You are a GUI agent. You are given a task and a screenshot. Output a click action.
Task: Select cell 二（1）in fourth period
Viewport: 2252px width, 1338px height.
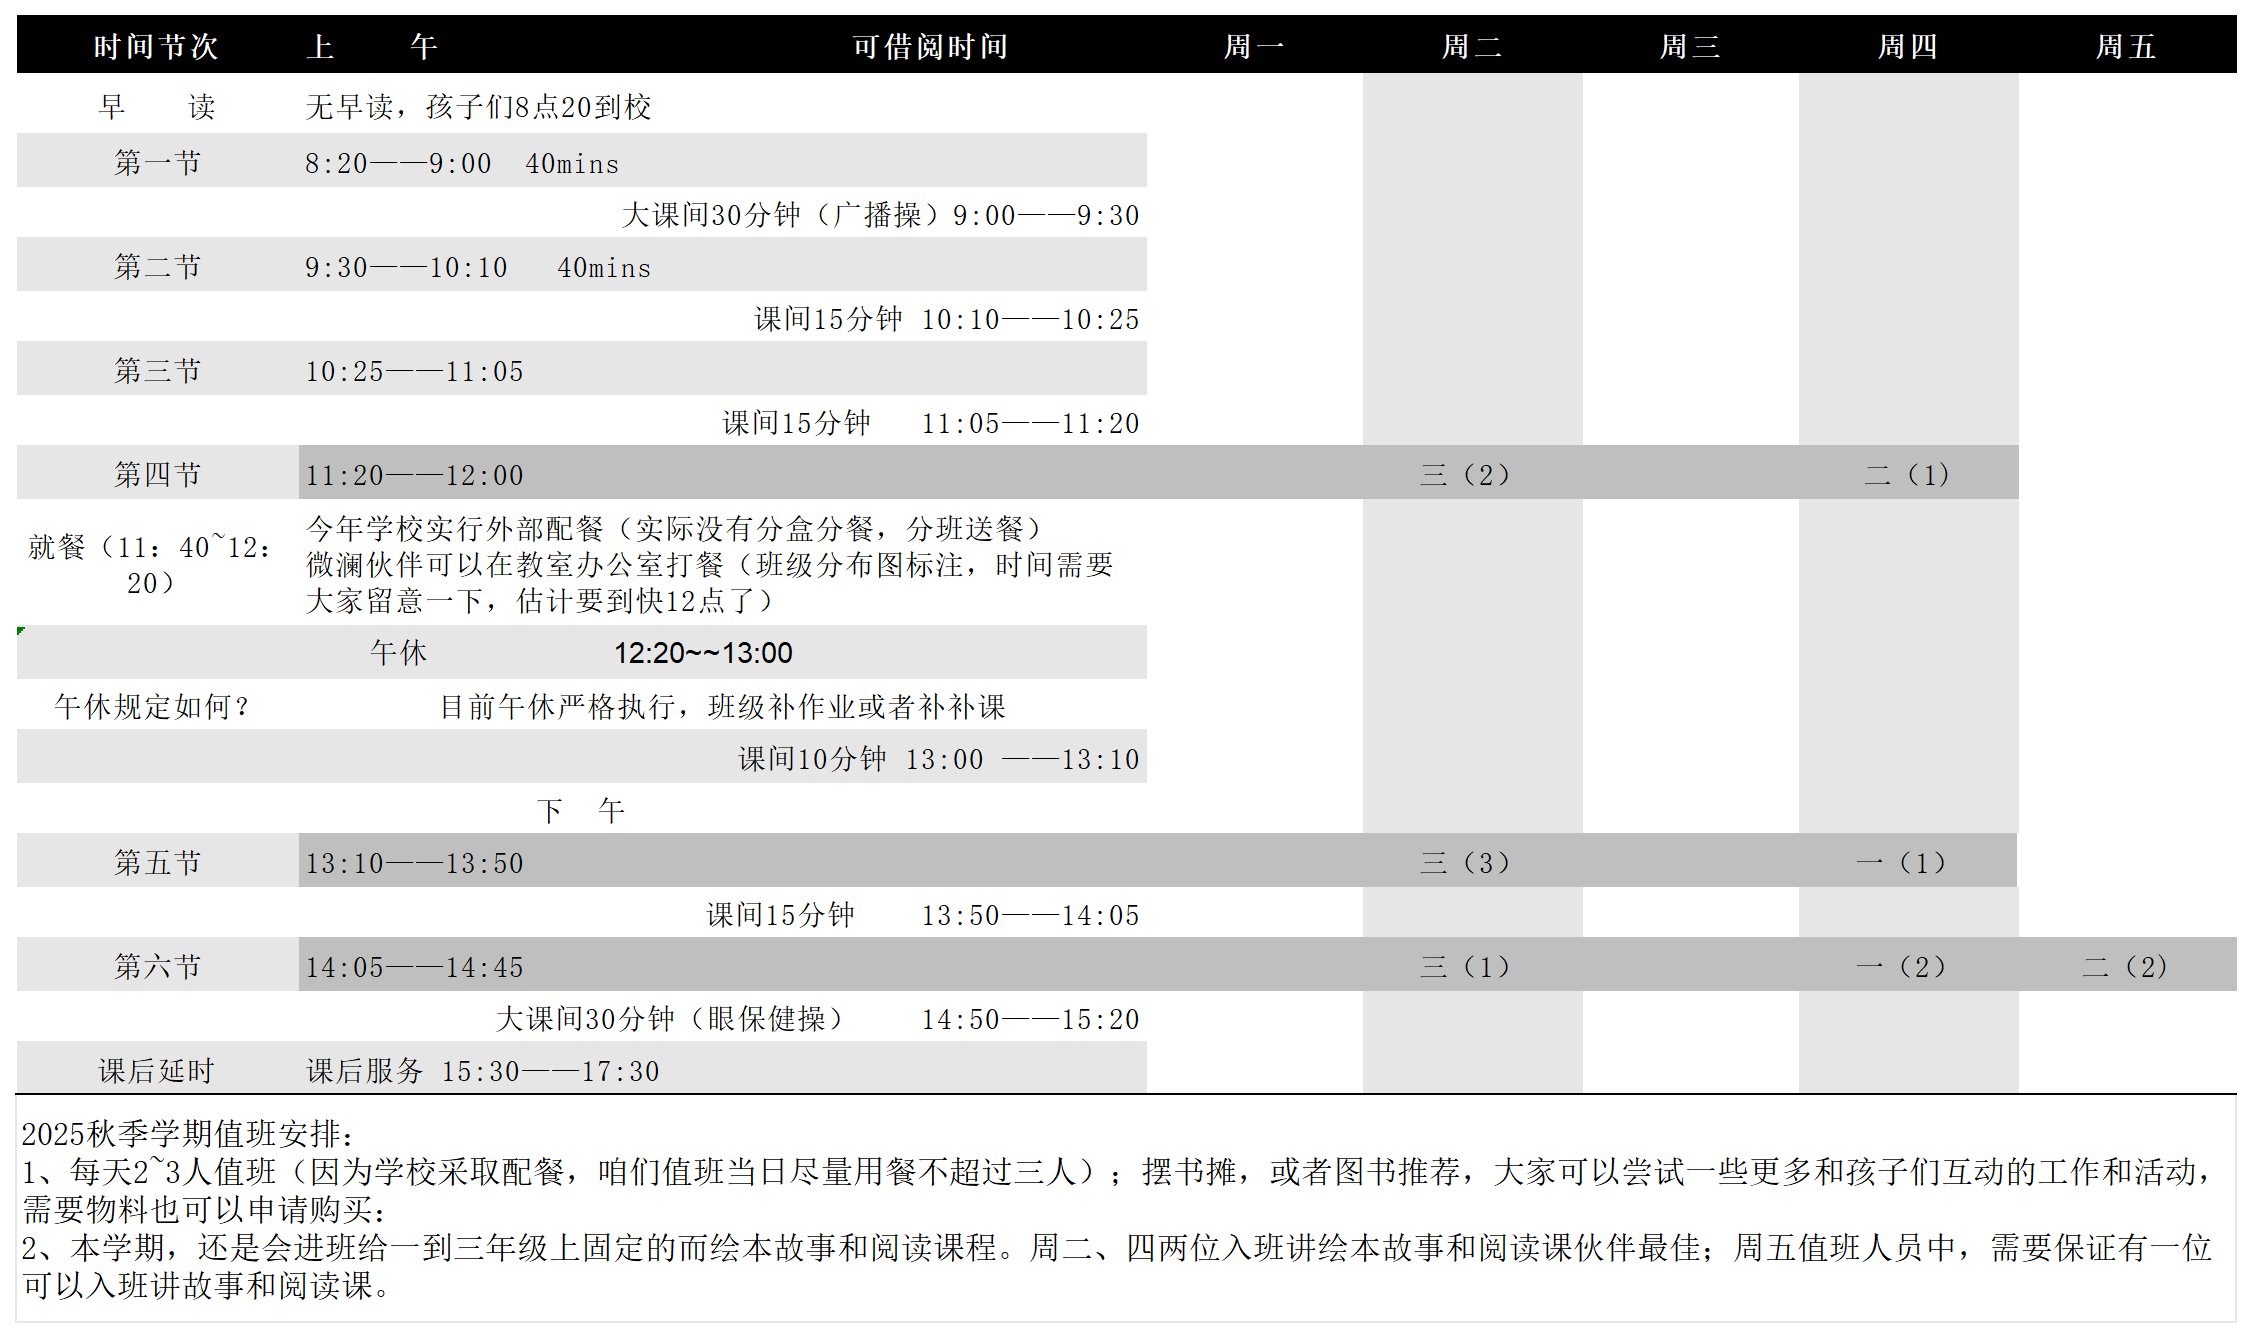pos(1907,474)
